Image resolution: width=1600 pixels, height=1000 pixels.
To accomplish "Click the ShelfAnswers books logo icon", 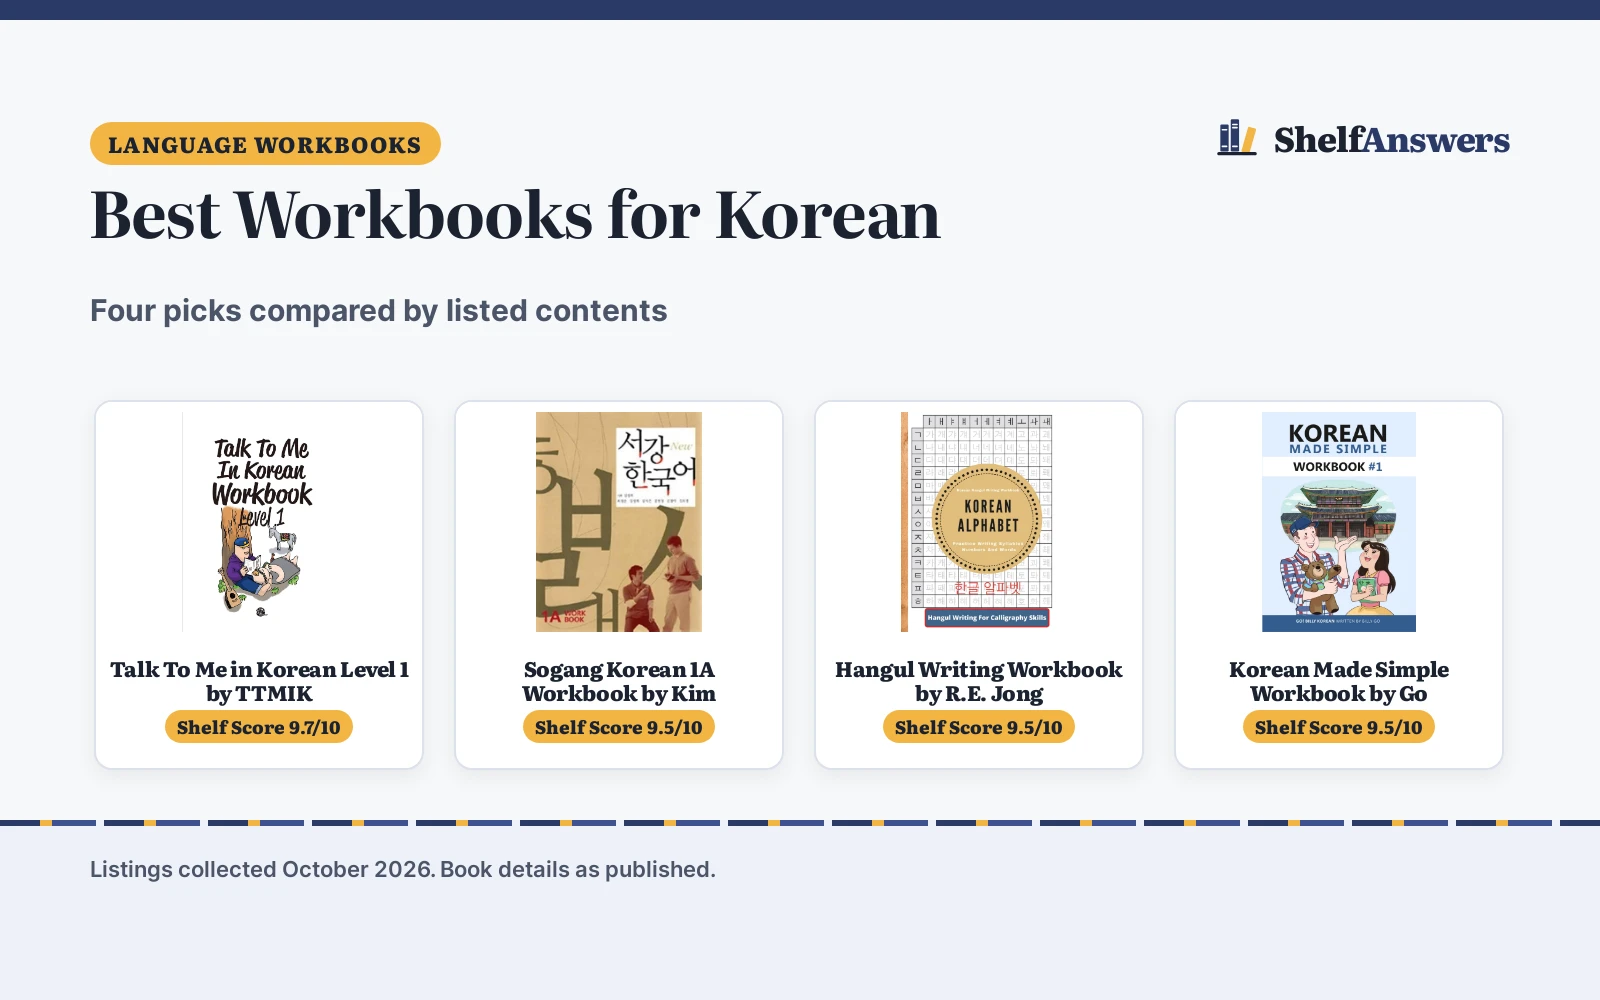I will 1236,138.
